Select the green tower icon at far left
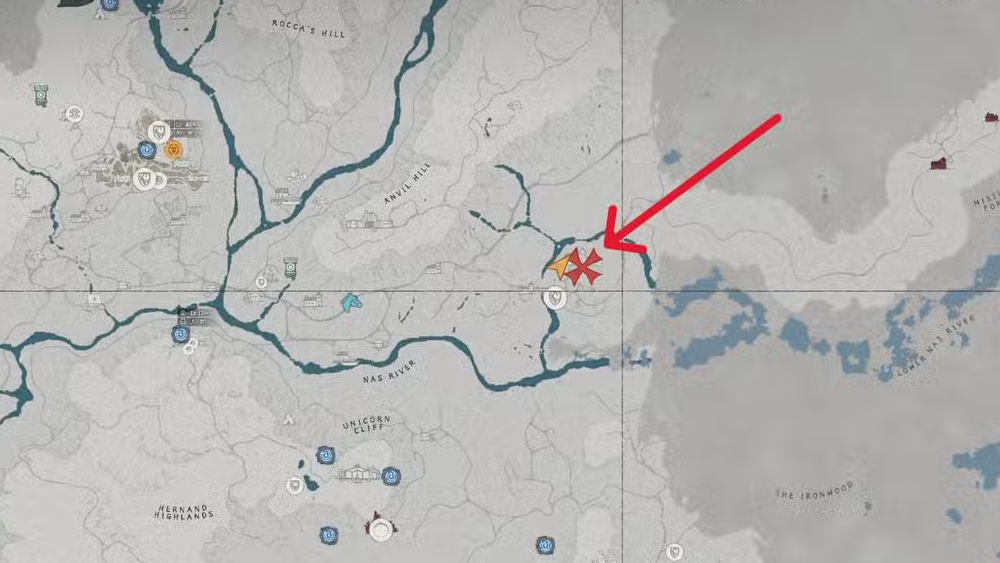The image size is (1000, 563). [x=41, y=96]
